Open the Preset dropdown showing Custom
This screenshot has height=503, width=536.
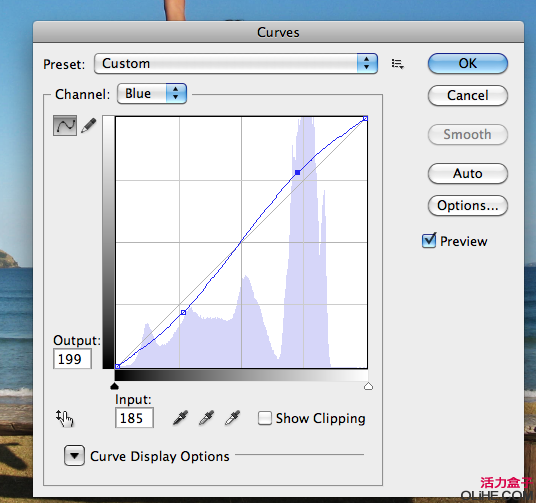coord(236,64)
